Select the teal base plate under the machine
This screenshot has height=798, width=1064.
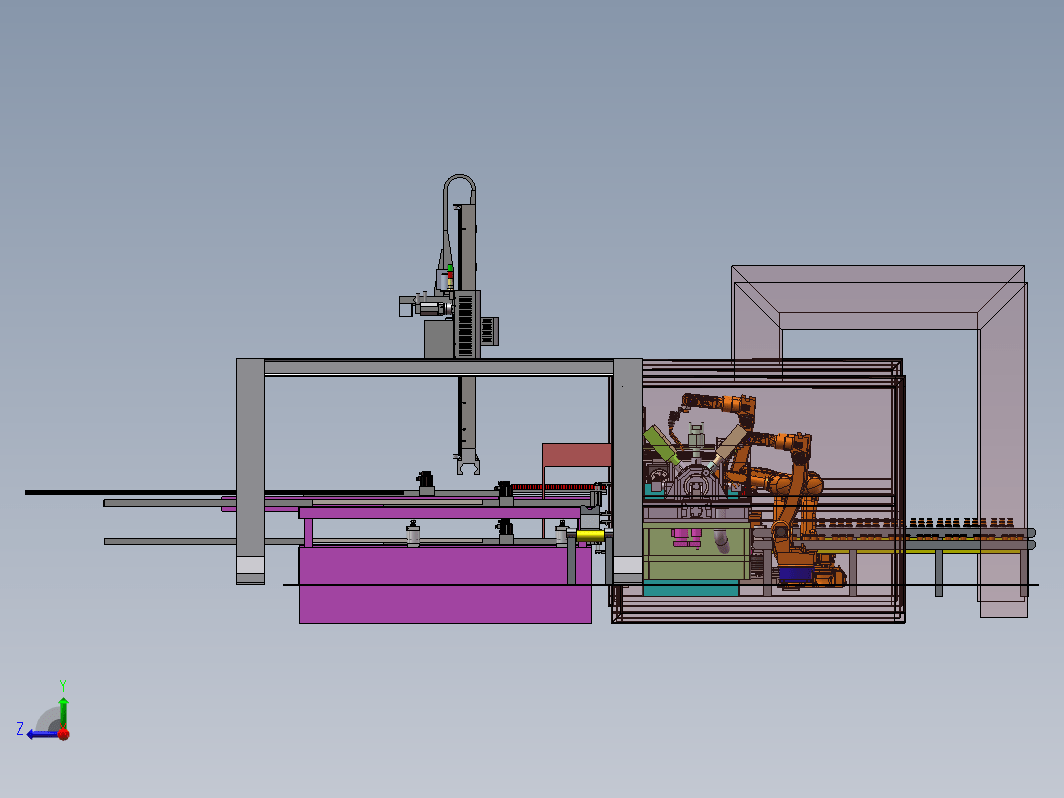tap(691, 588)
